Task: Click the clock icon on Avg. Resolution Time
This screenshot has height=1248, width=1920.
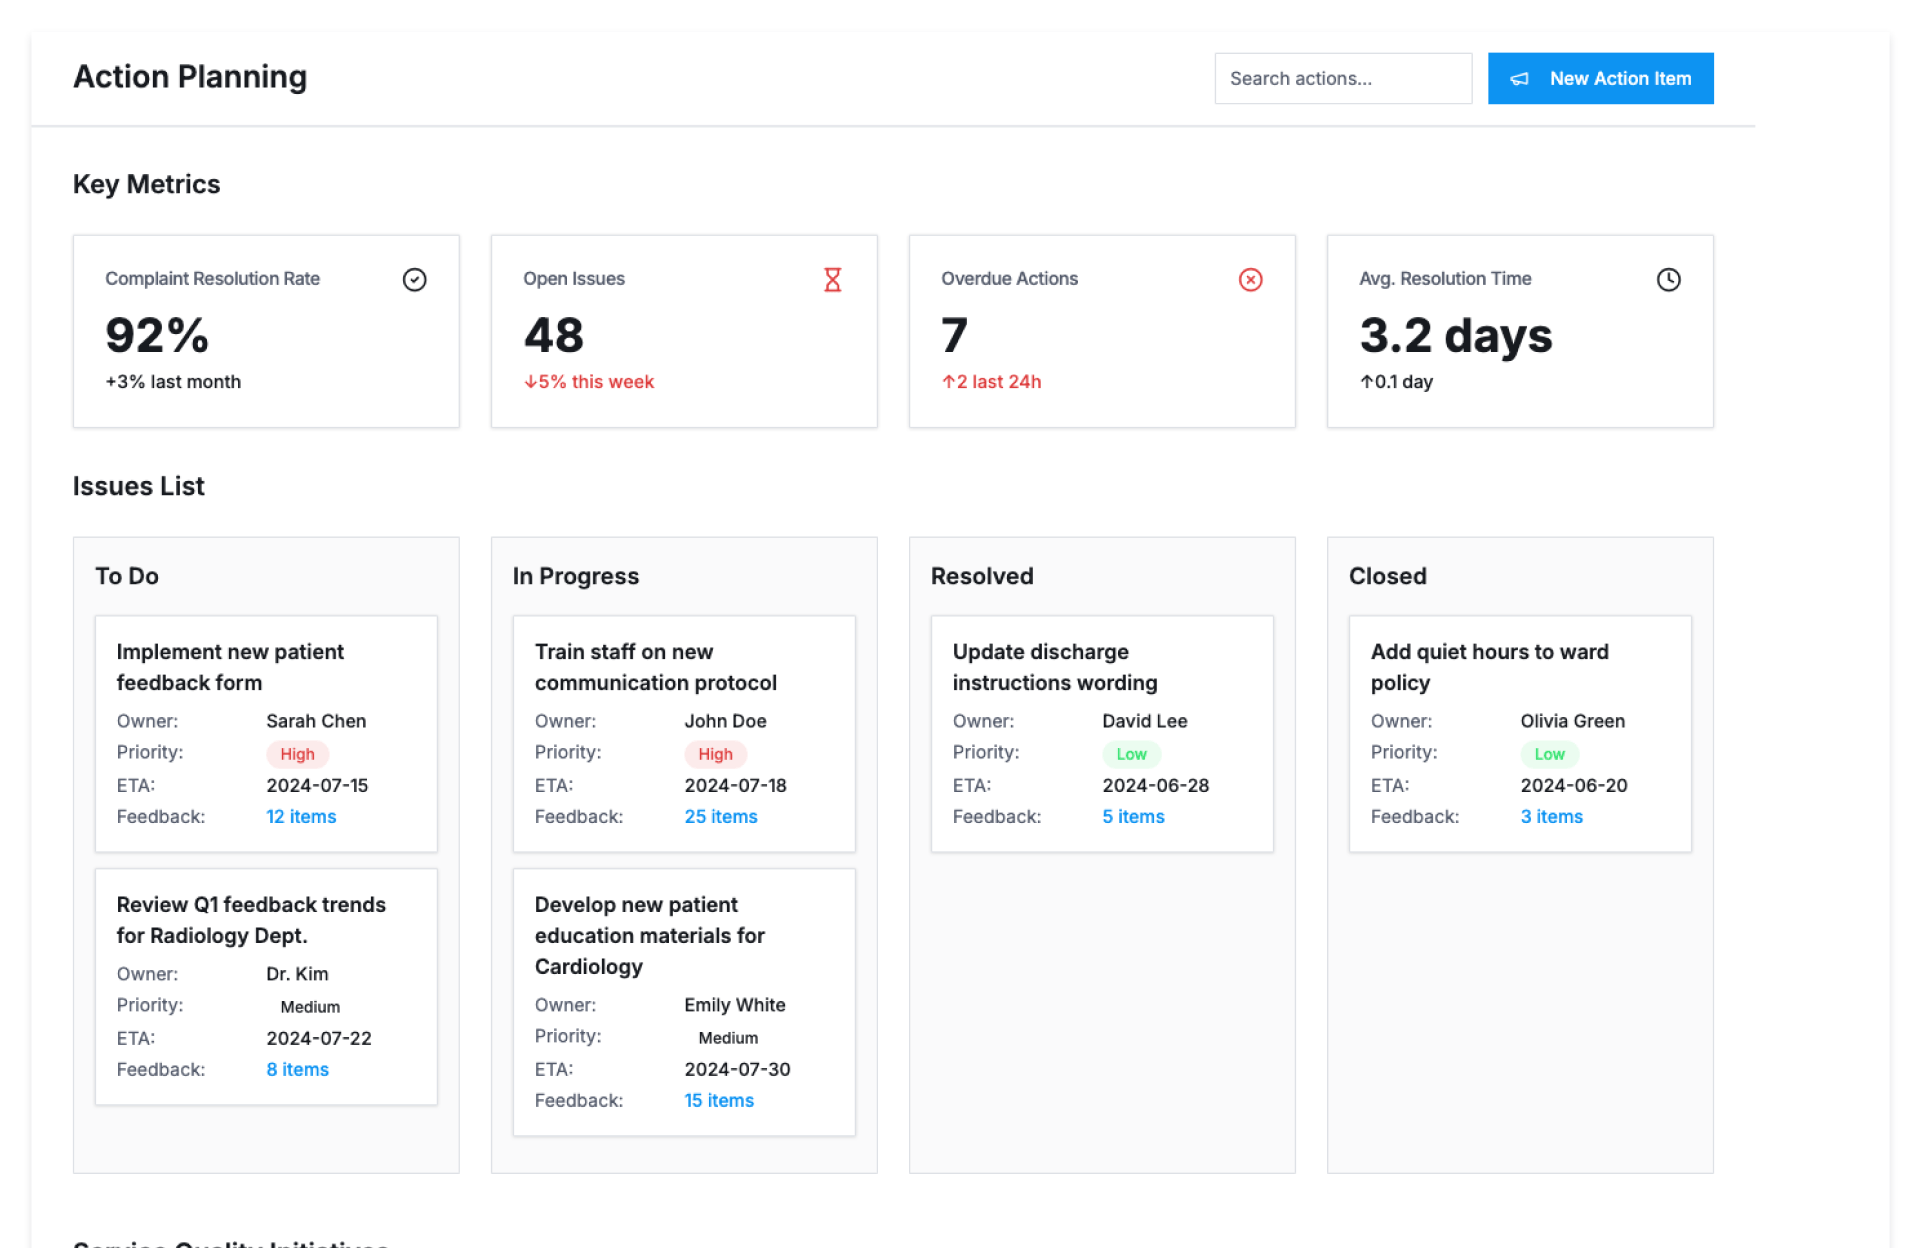Action: click(1668, 280)
